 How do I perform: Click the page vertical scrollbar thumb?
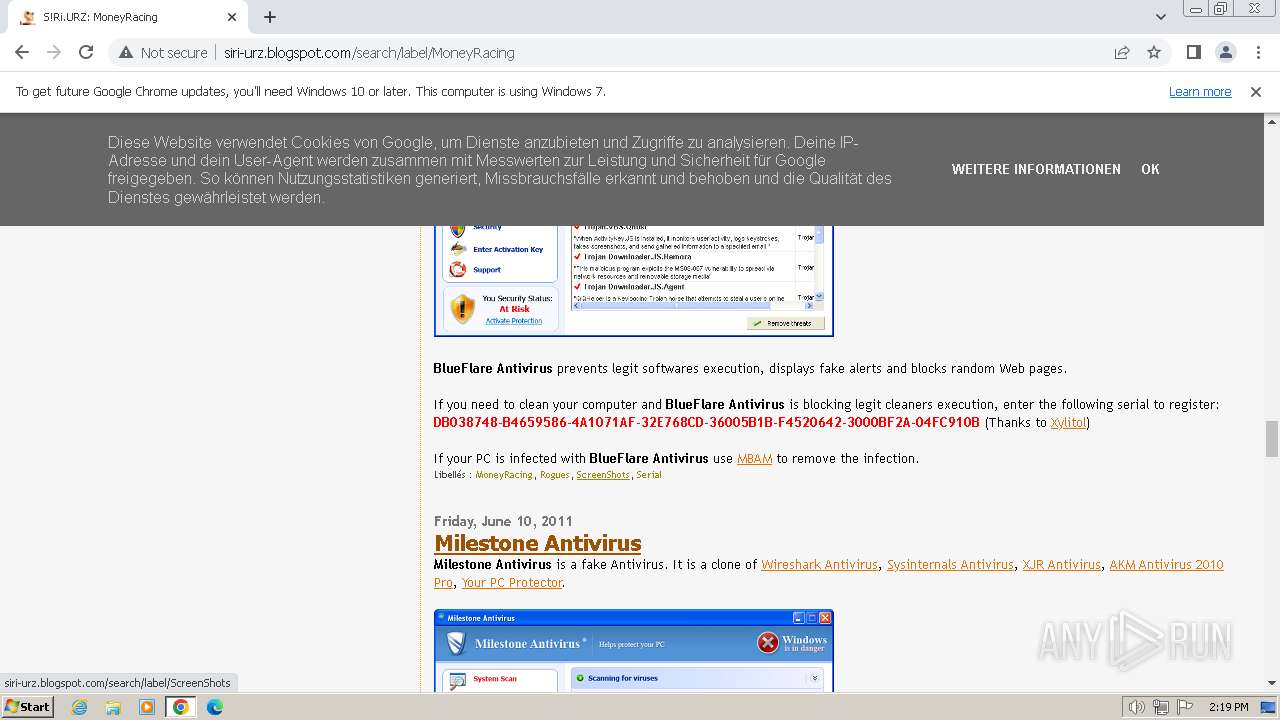[1272, 438]
